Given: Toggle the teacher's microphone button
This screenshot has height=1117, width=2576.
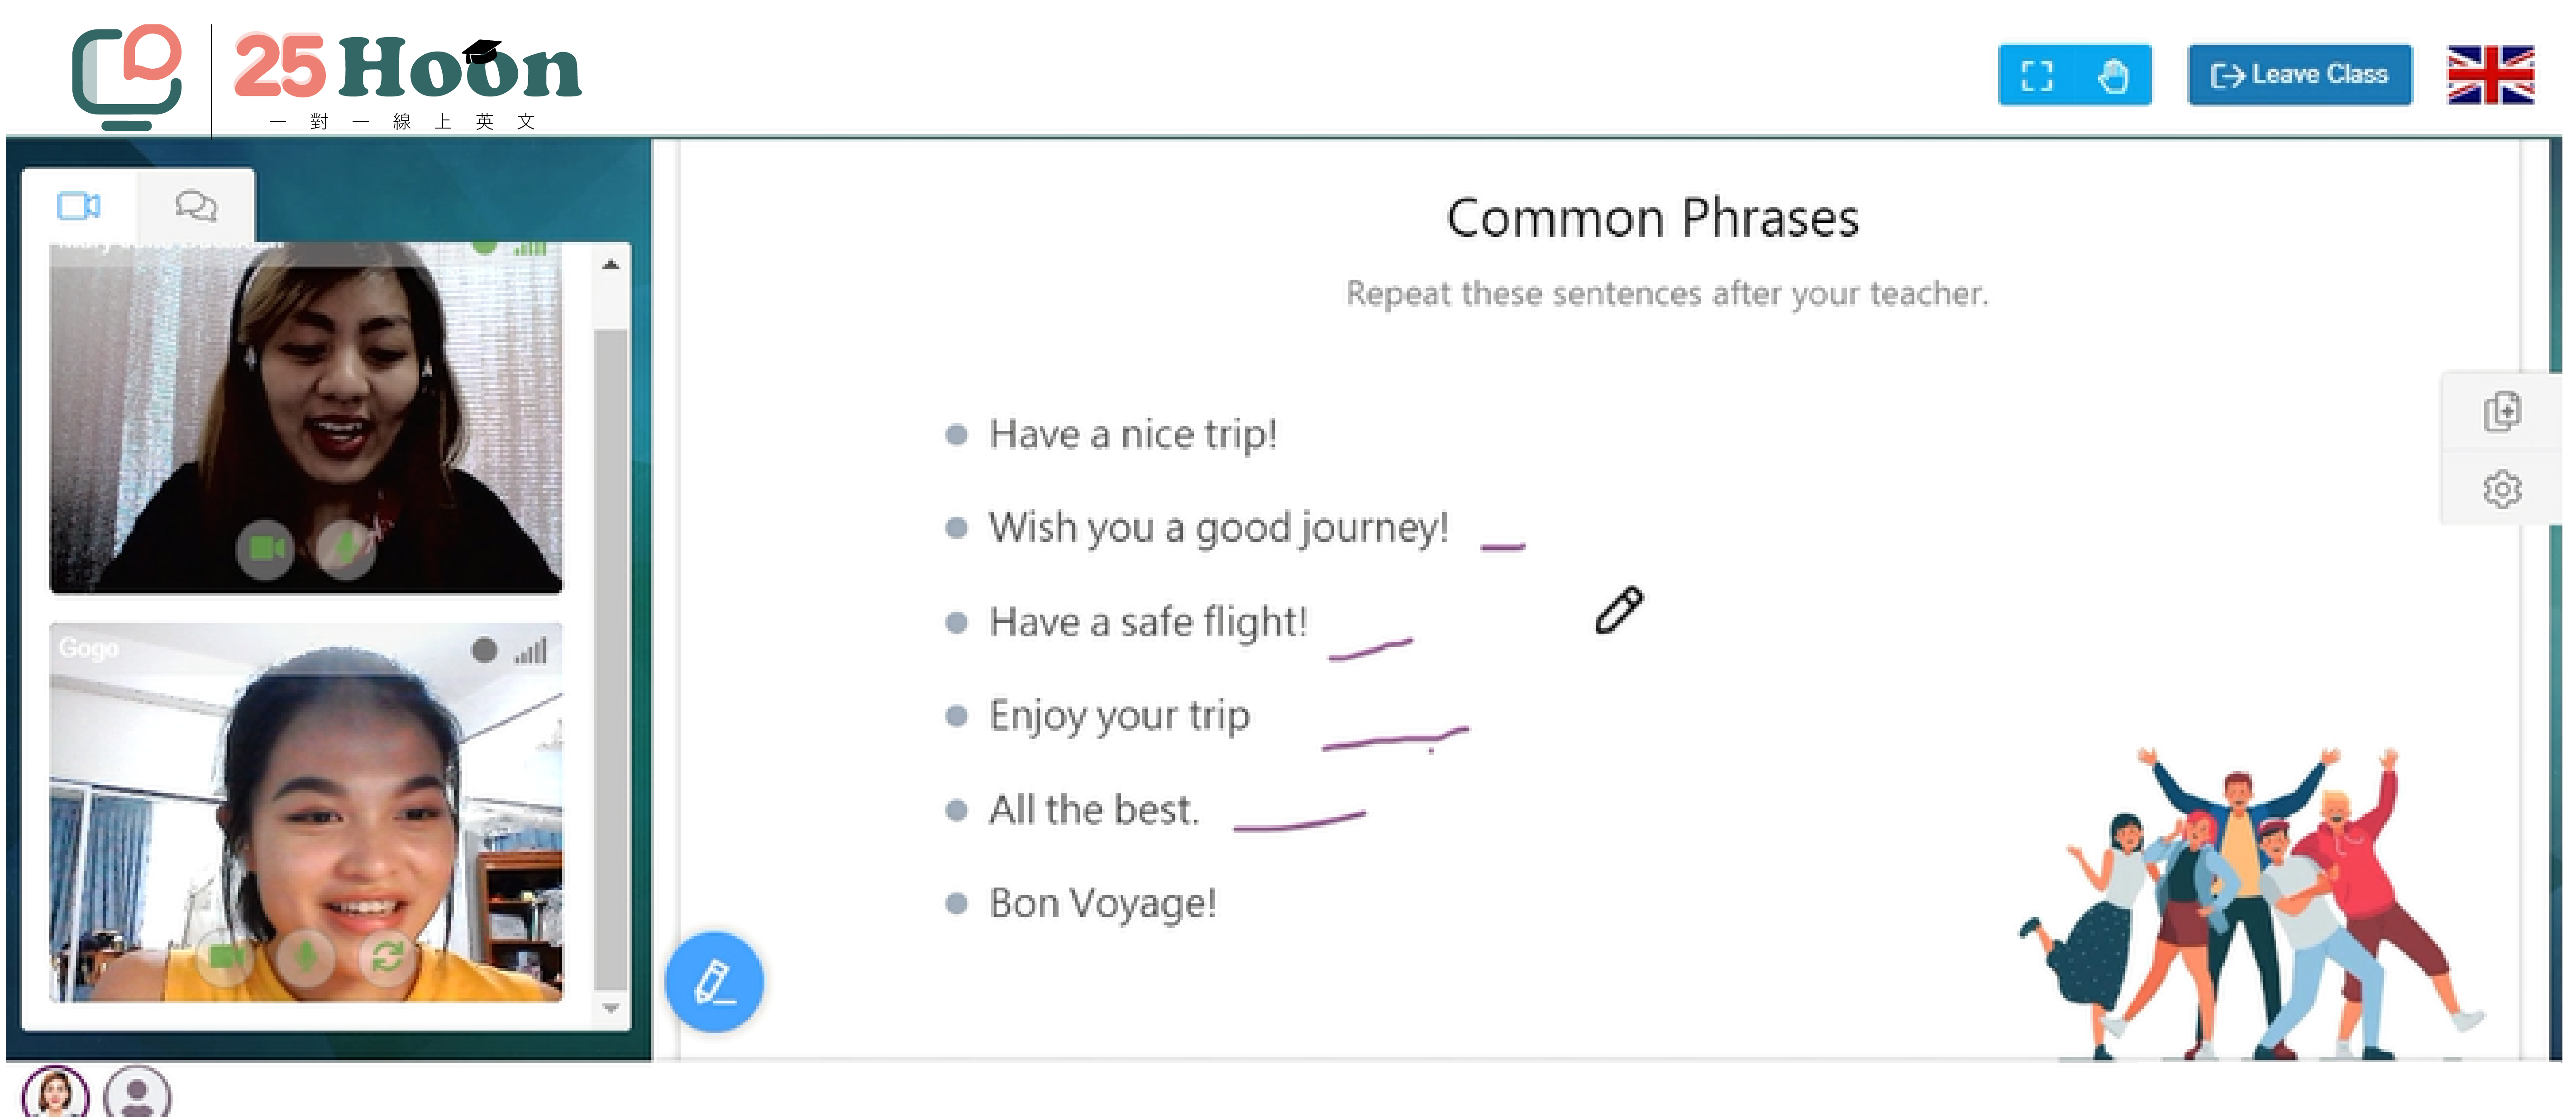Looking at the screenshot, I should [345, 549].
